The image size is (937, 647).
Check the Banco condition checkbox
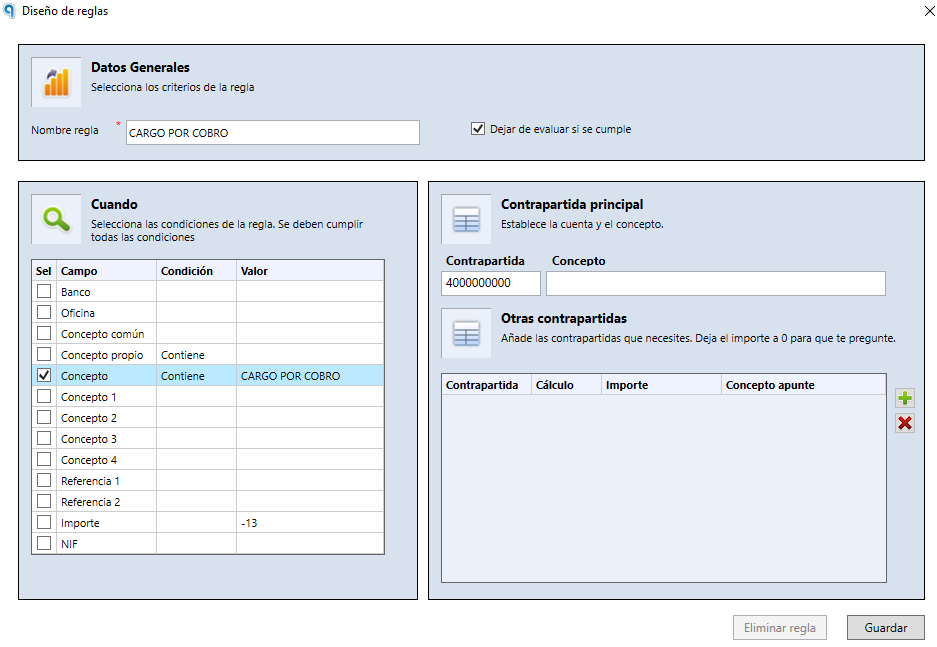[x=44, y=291]
